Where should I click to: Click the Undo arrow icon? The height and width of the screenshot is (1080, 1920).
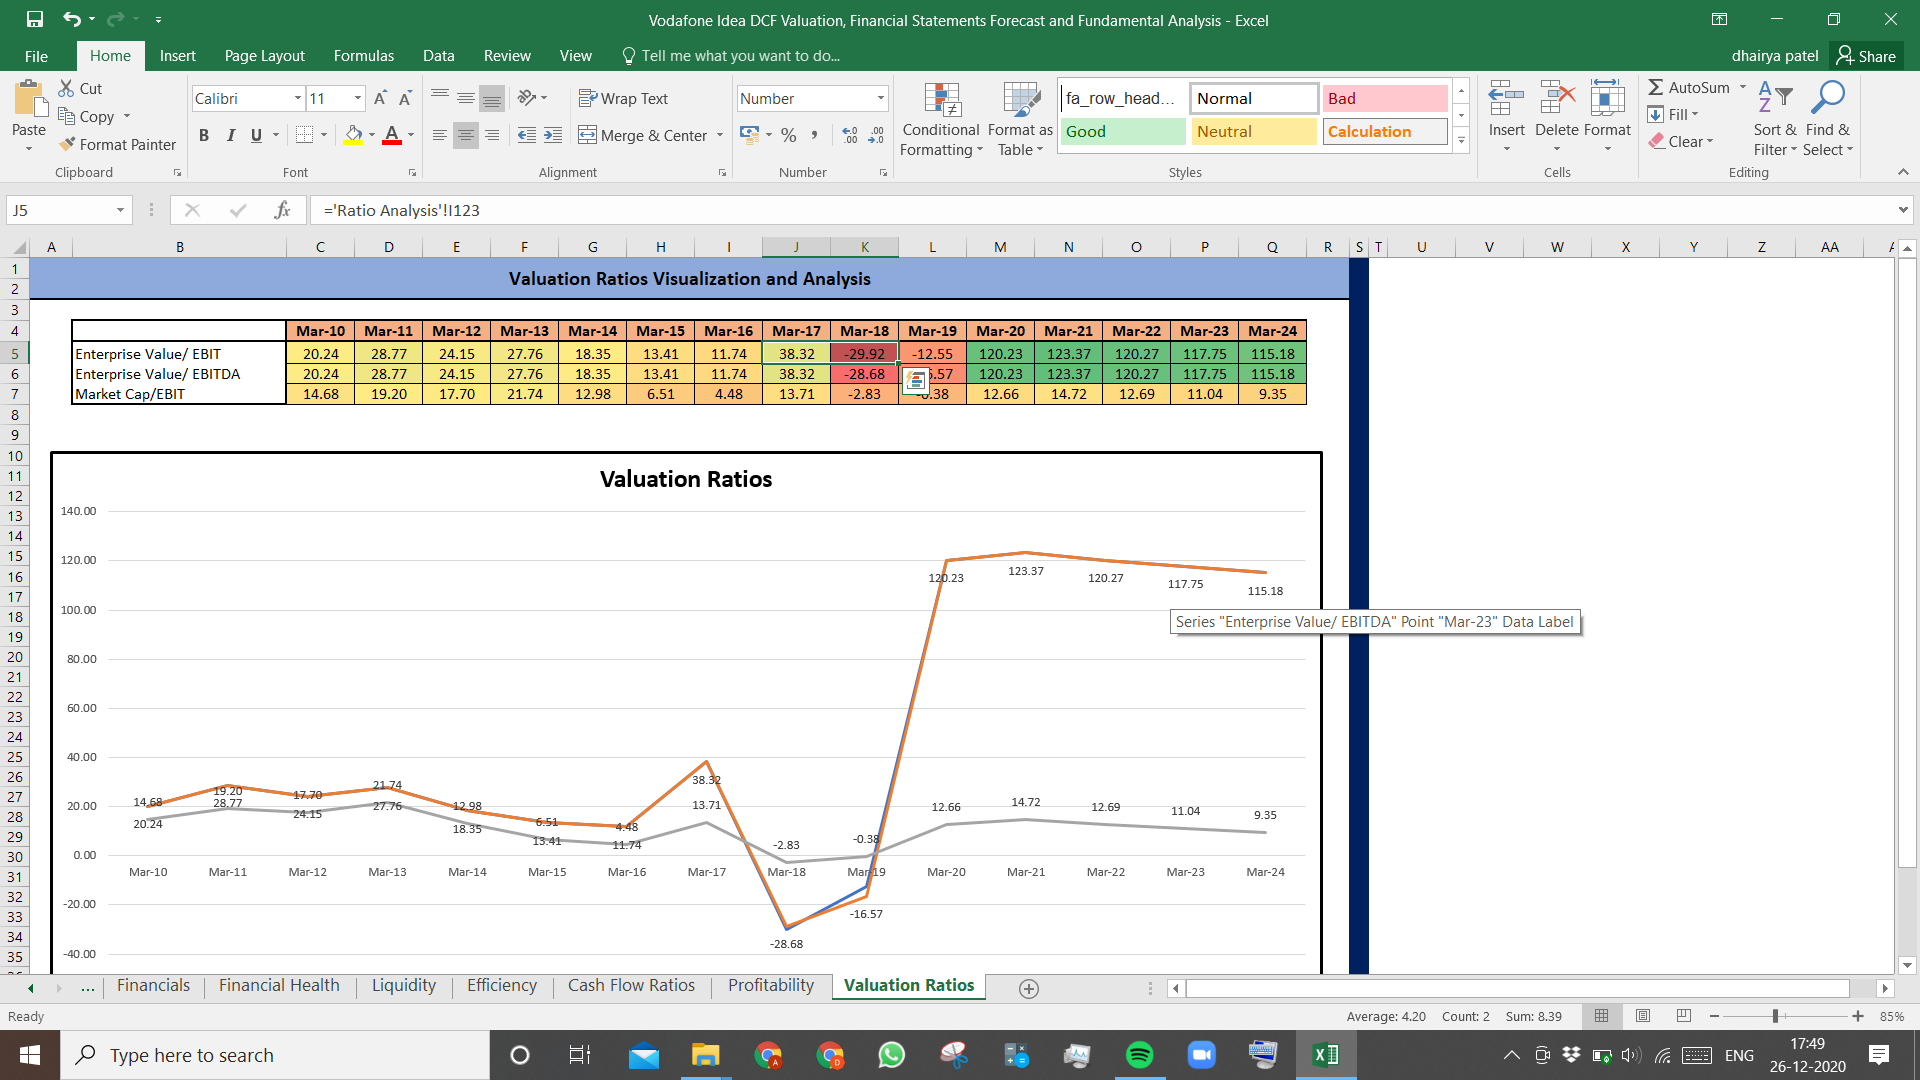[71, 19]
